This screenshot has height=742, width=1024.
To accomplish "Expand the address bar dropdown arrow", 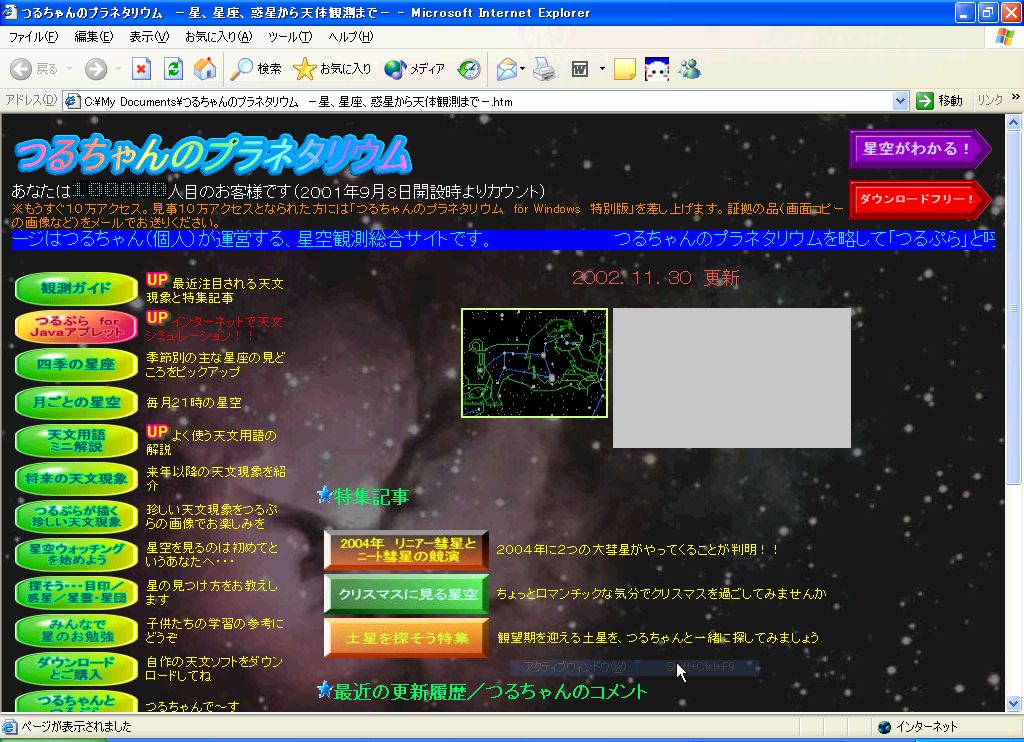I will point(900,101).
